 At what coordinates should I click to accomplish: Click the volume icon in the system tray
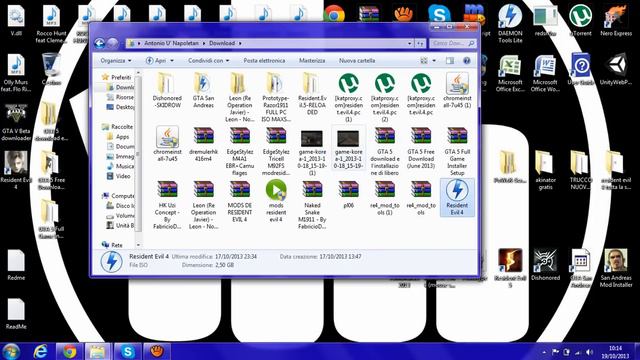pyautogui.click(x=590, y=352)
